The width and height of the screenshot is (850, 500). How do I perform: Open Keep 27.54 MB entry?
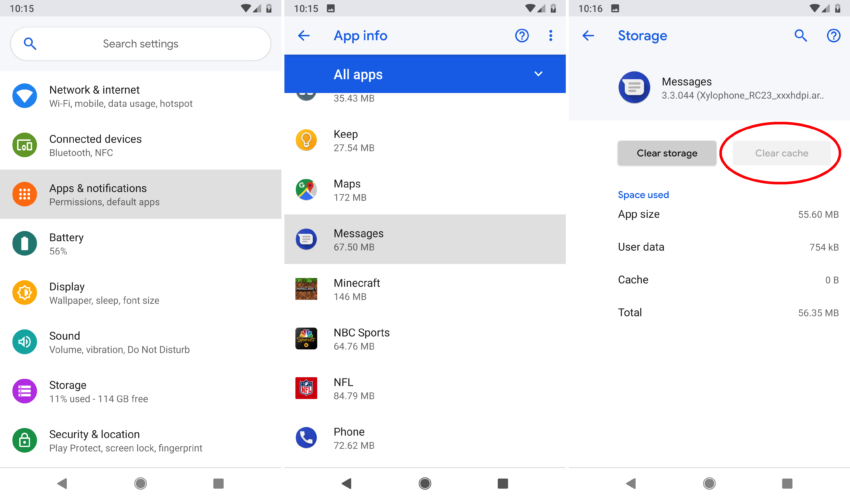pos(425,140)
